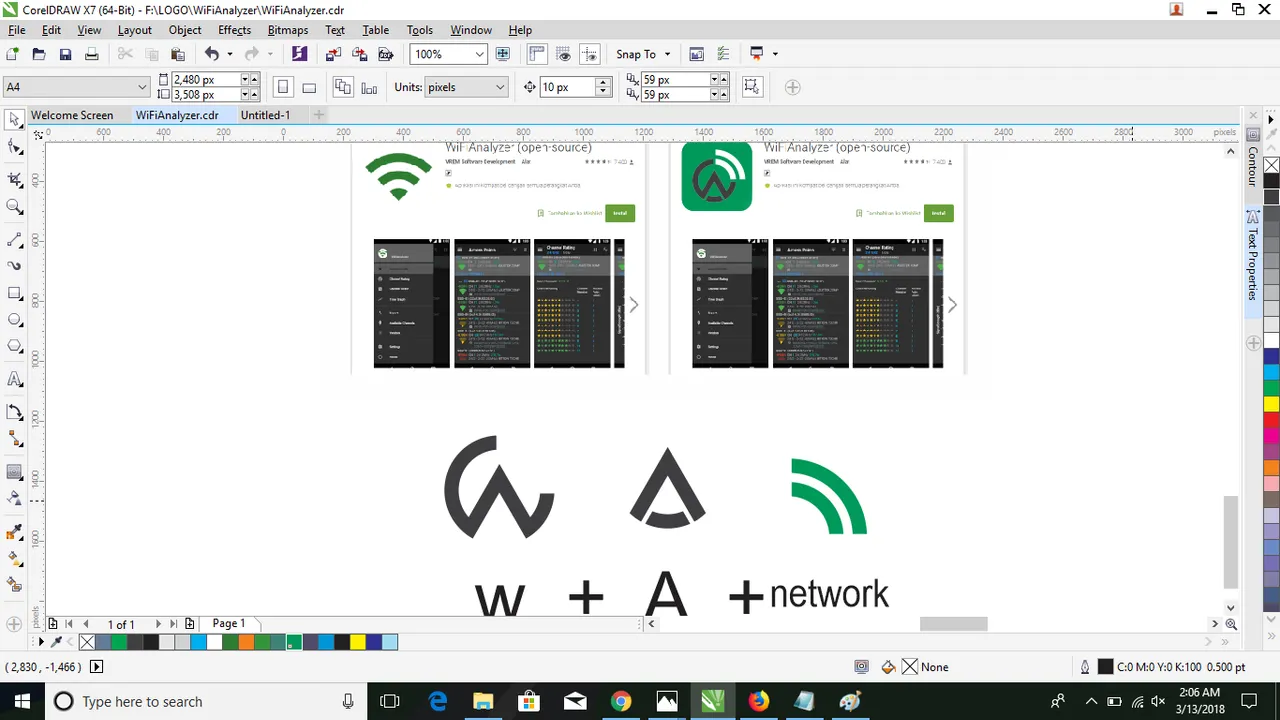Select the Parallel Dimension tool

point(14,412)
